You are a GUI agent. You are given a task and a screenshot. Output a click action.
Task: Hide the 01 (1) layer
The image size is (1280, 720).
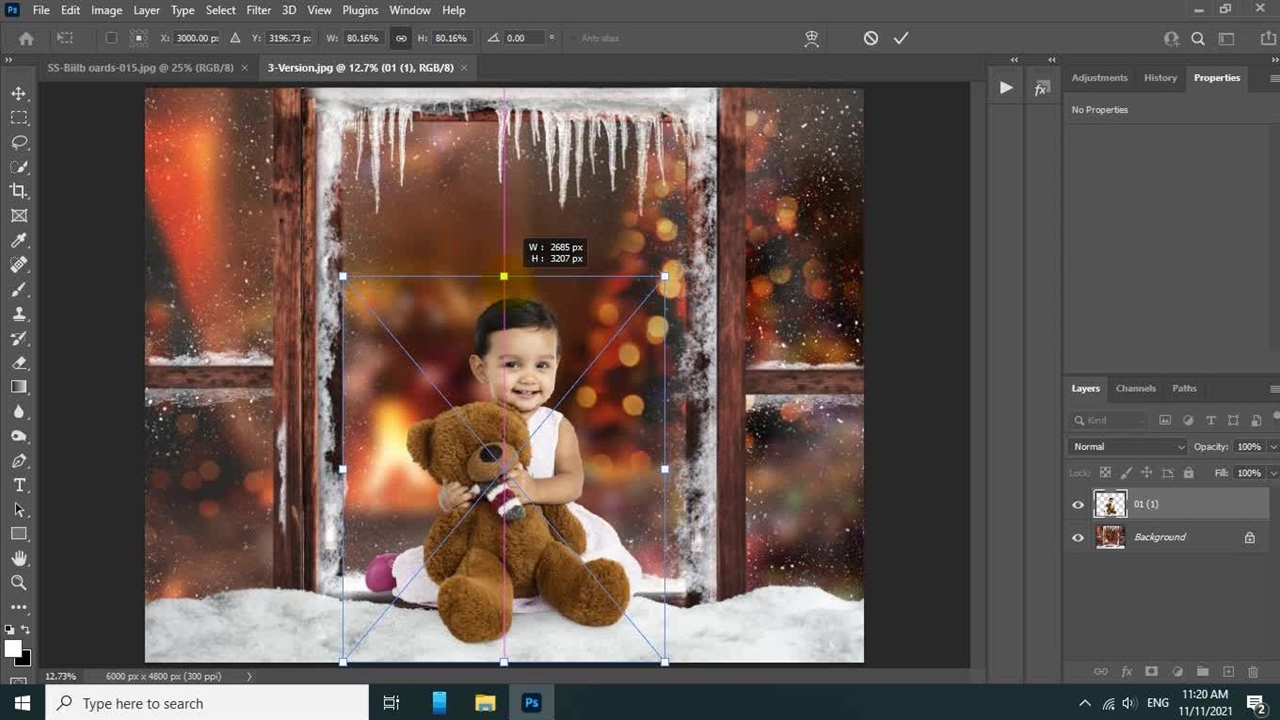[1078, 505]
